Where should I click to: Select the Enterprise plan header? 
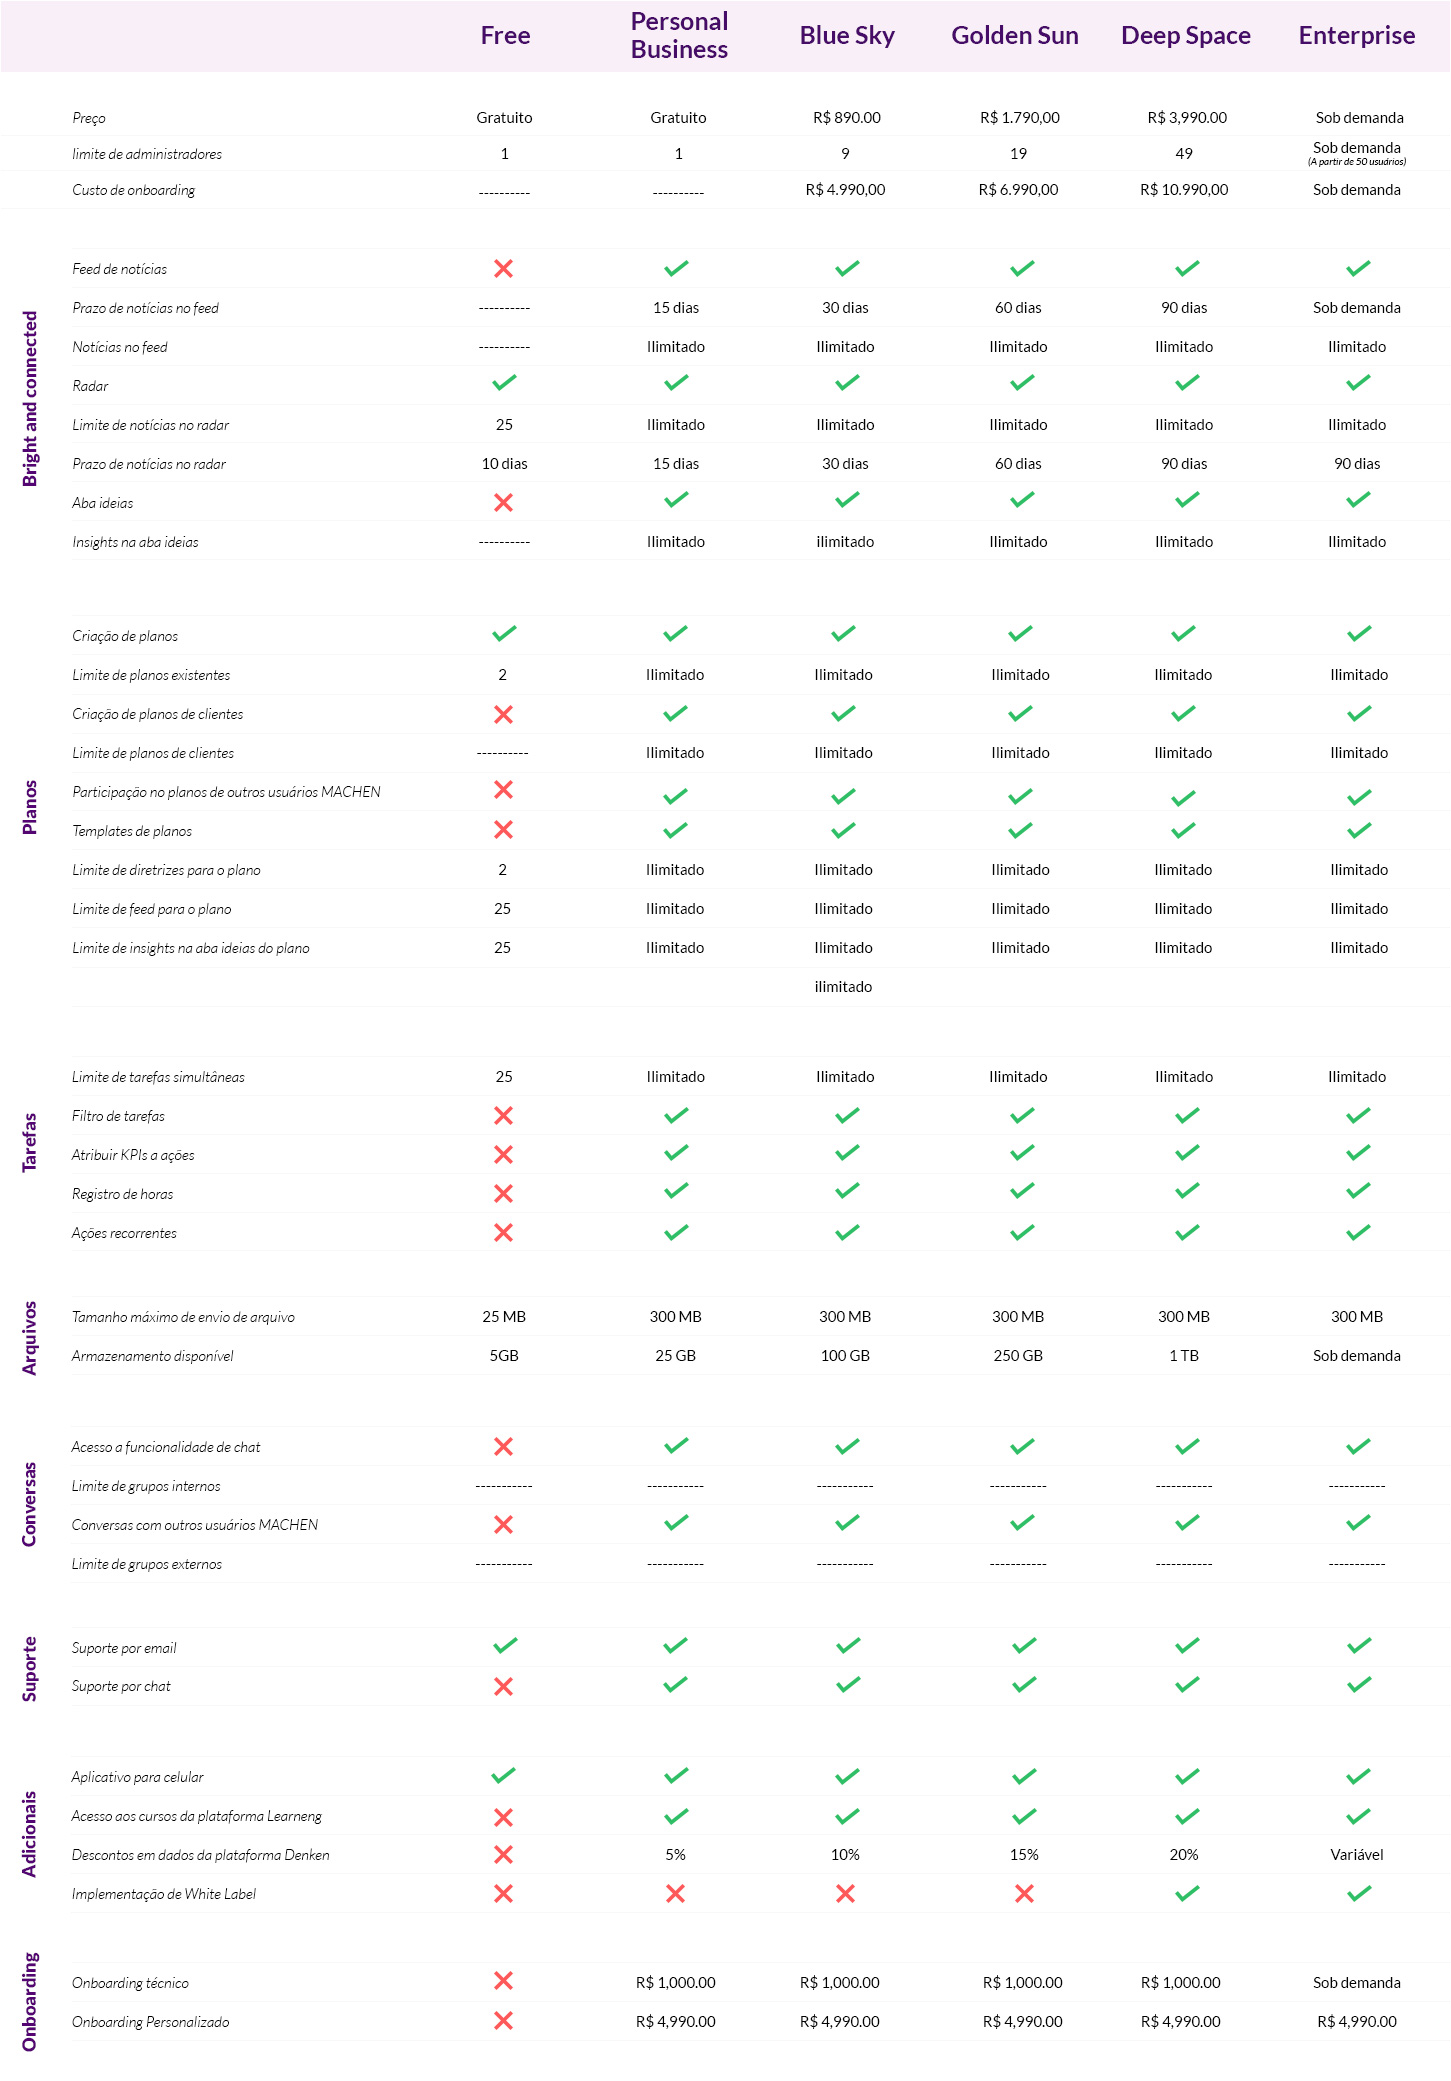1357,35
